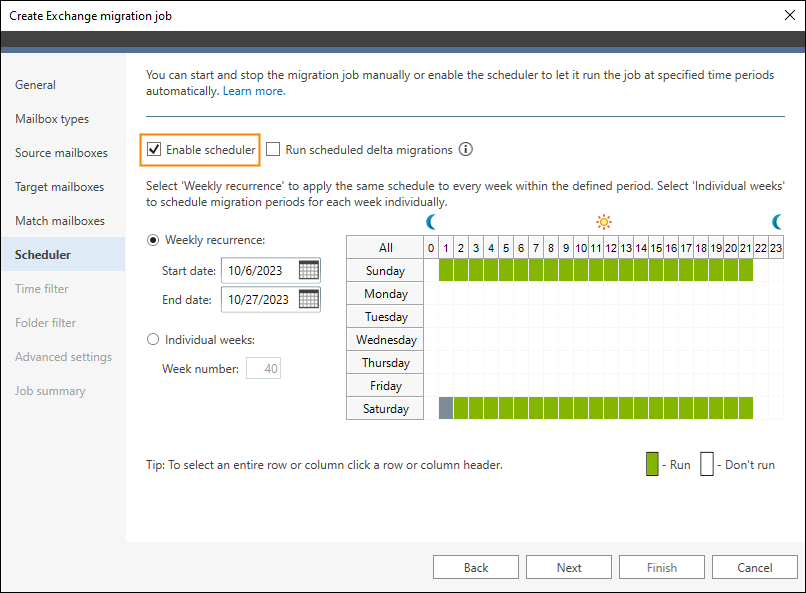The height and width of the screenshot is (593, 806).
Task: Open the Start date calendar picker
Action: coord(308,270)
